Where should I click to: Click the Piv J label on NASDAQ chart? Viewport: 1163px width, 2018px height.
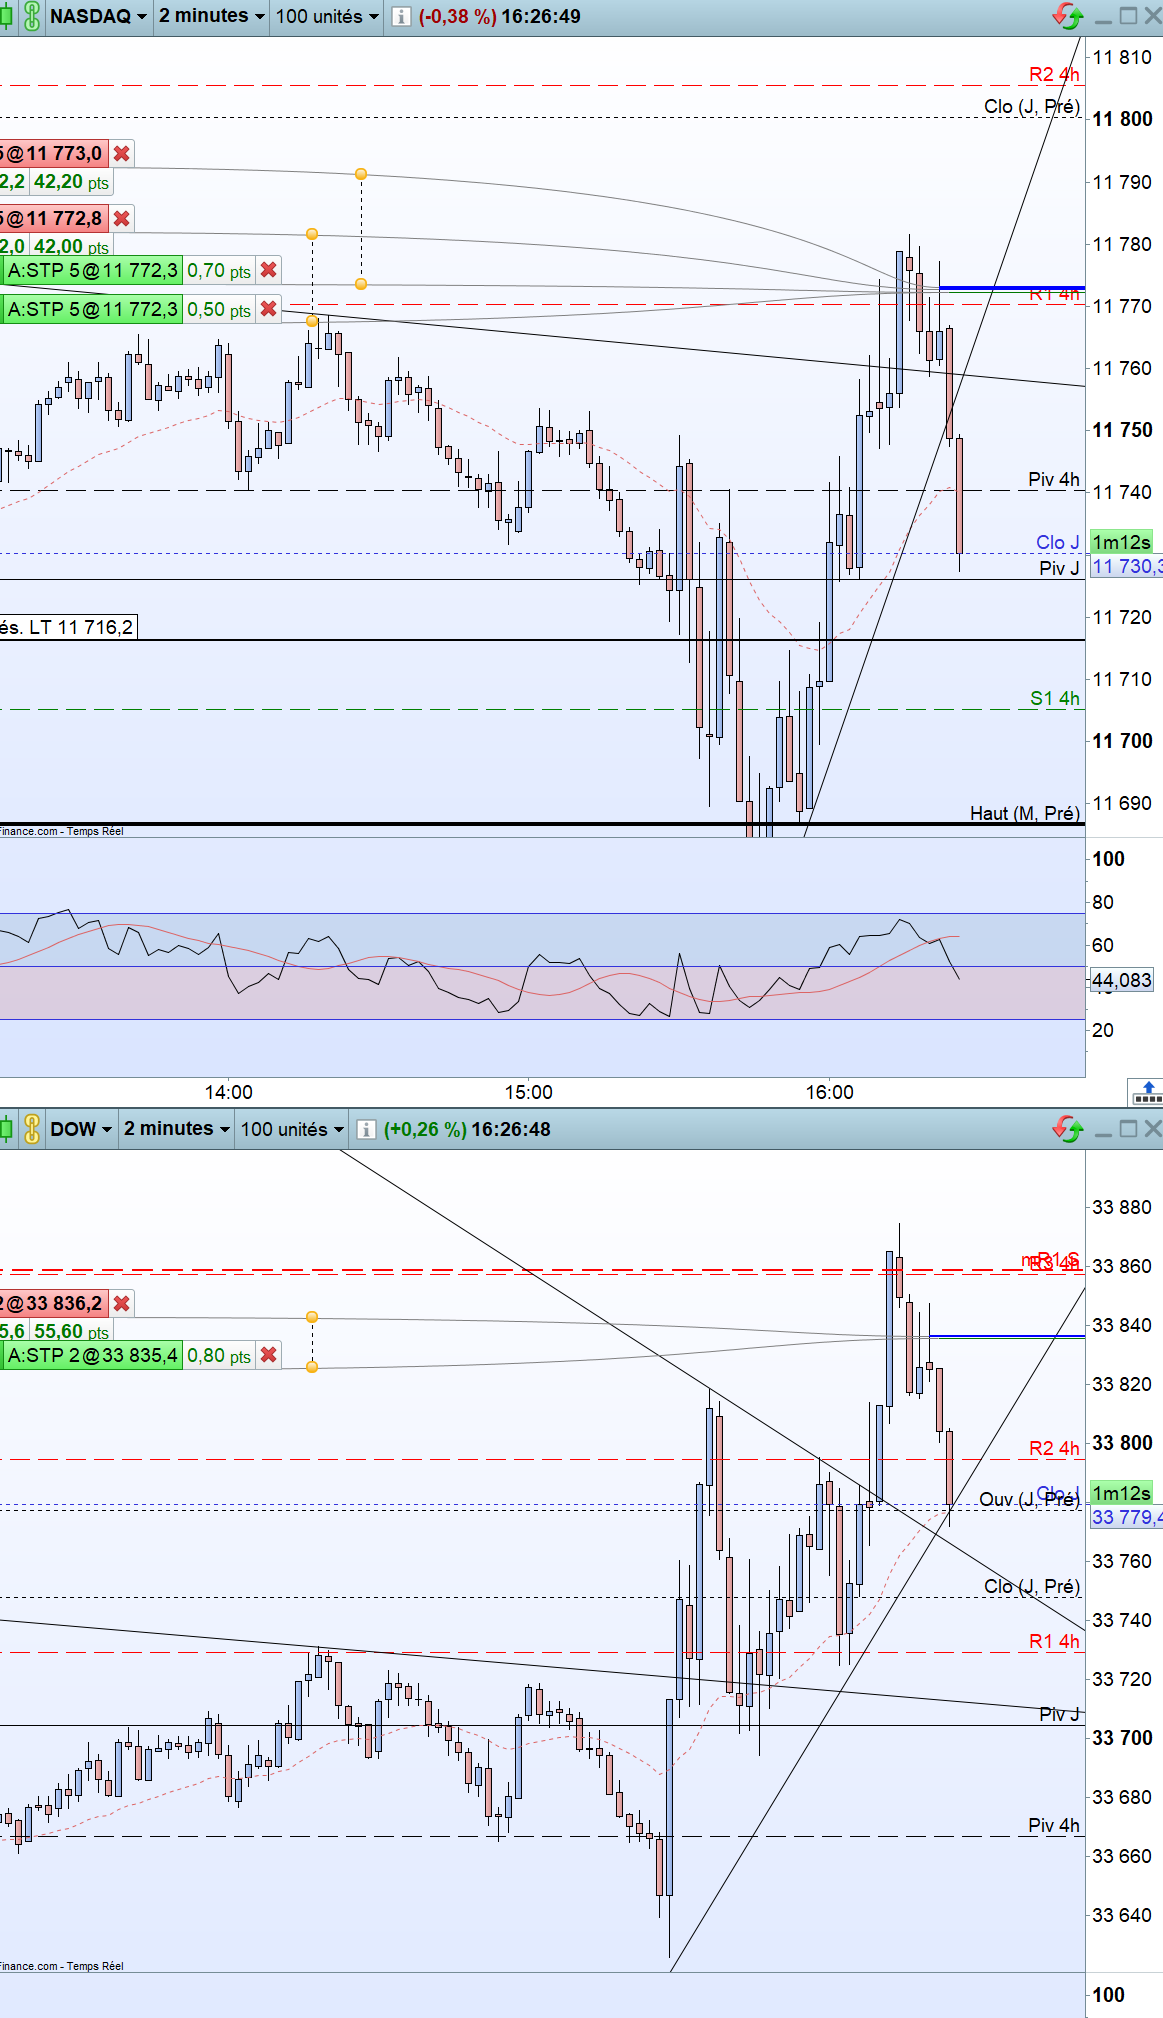[x=1059, y=568]
